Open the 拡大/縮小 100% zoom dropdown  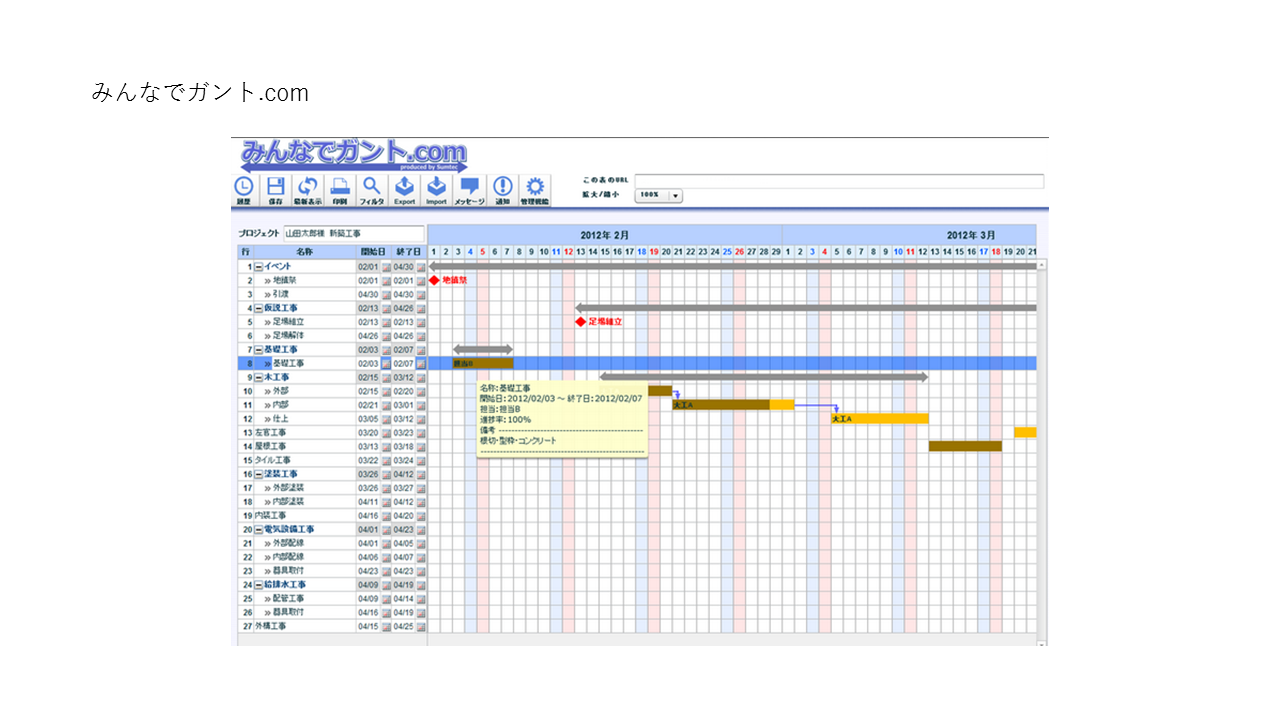coord(659,196)
